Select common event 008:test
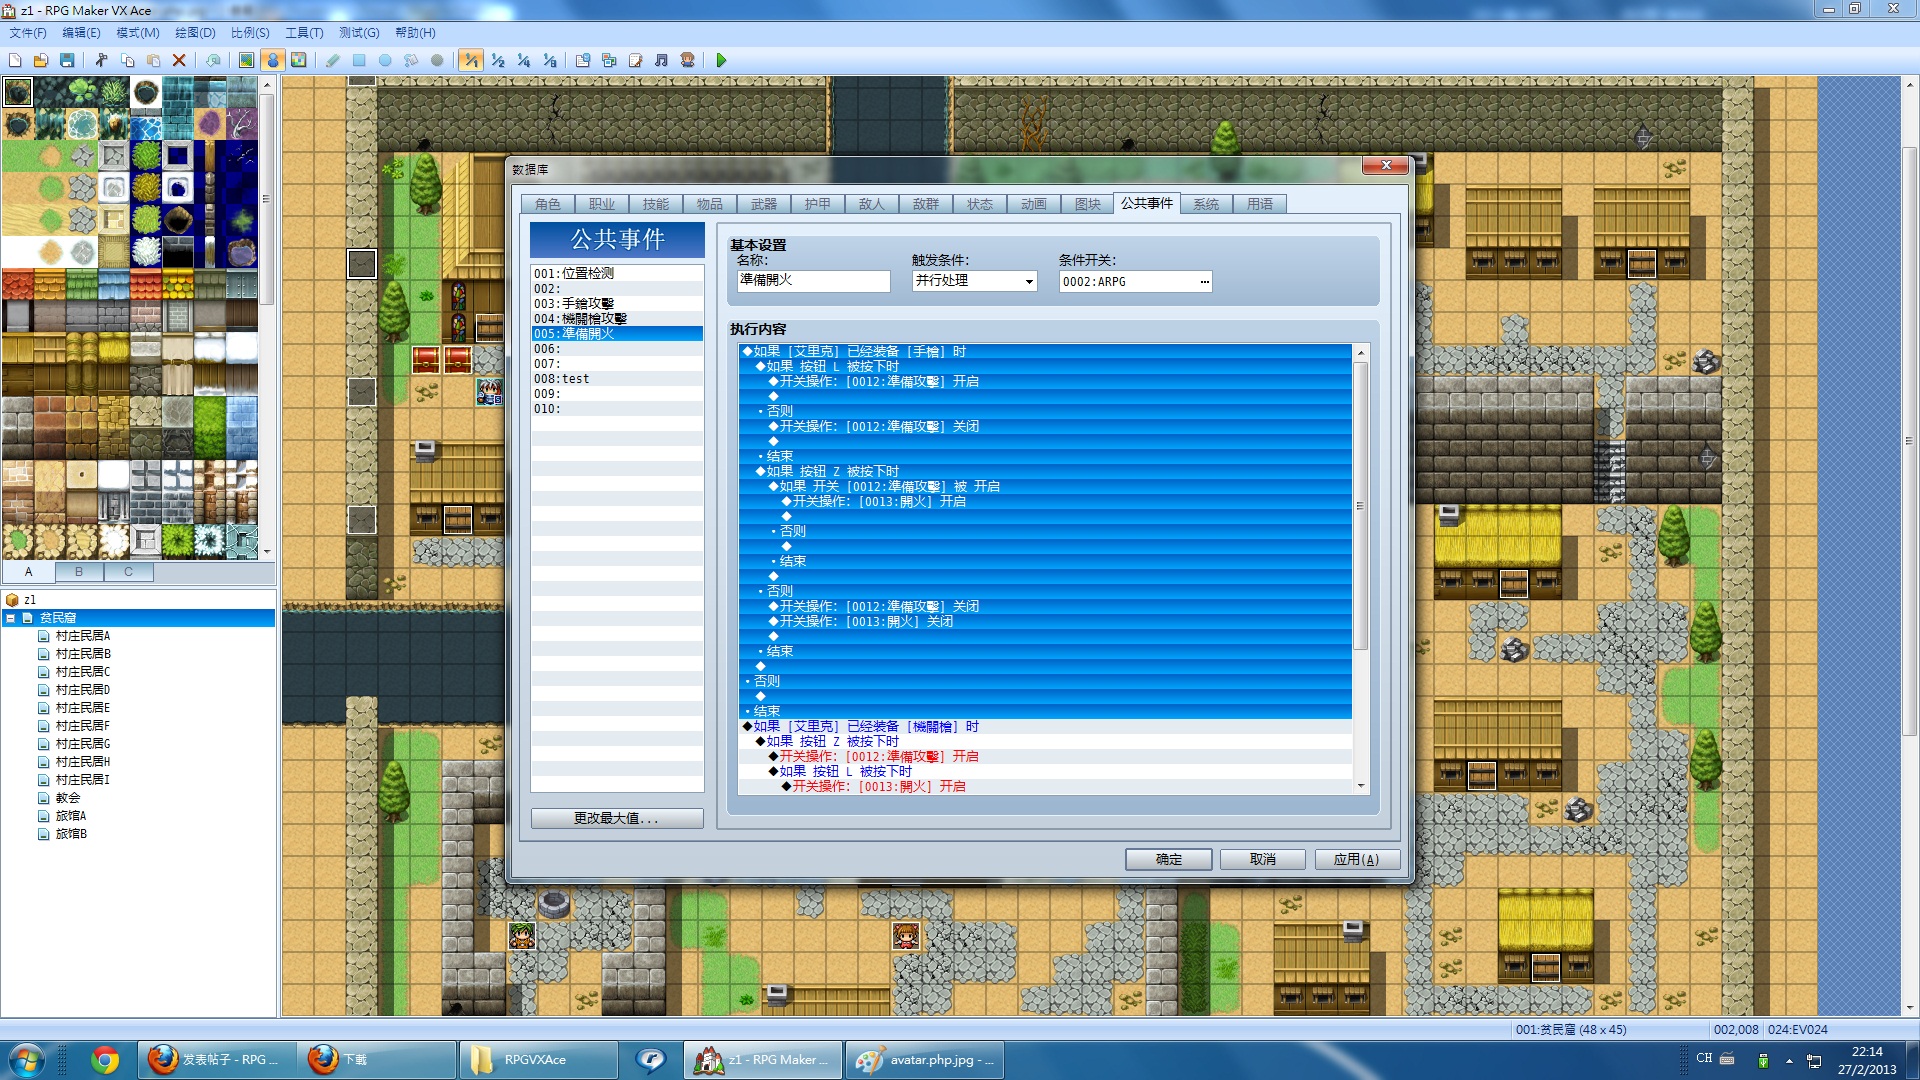Viewport: 1920px width, 1080px height. pos(617,378)
